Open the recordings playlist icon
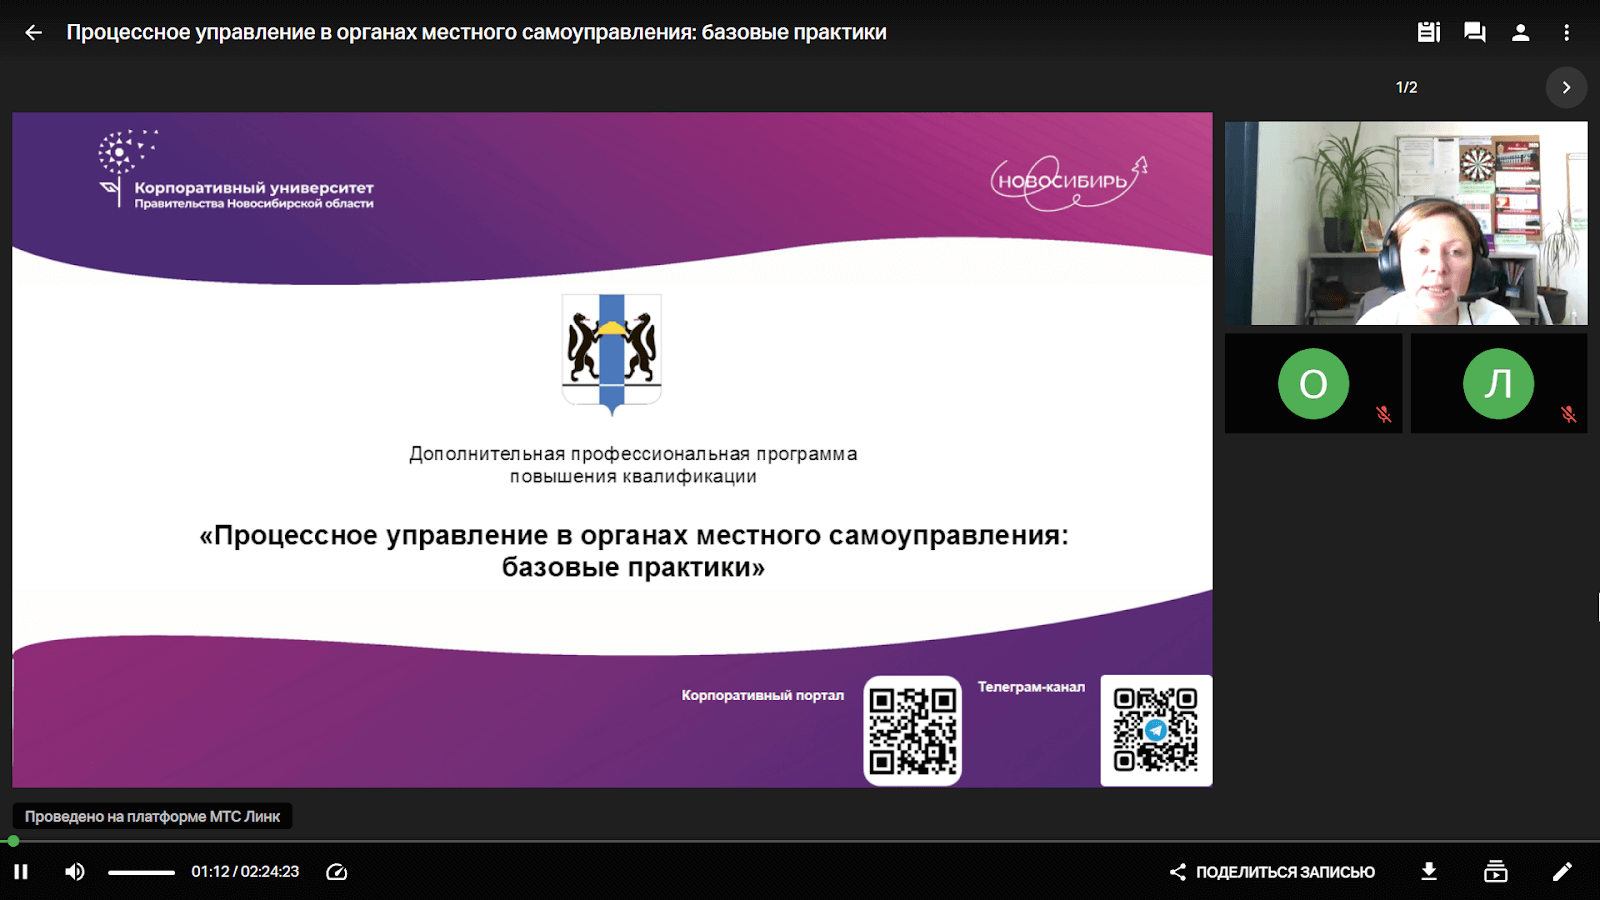Screen dimensions: 1600x900 tap(1495, 872)
